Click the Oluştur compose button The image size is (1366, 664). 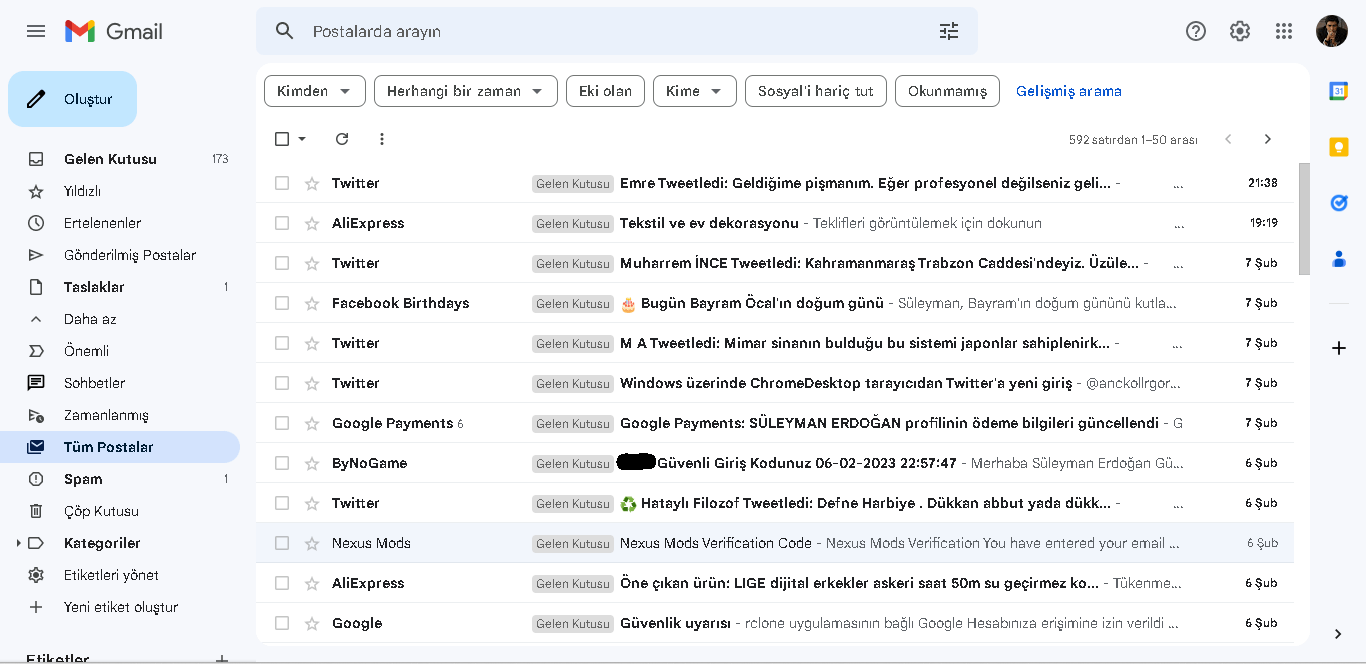tap(72, 99)
